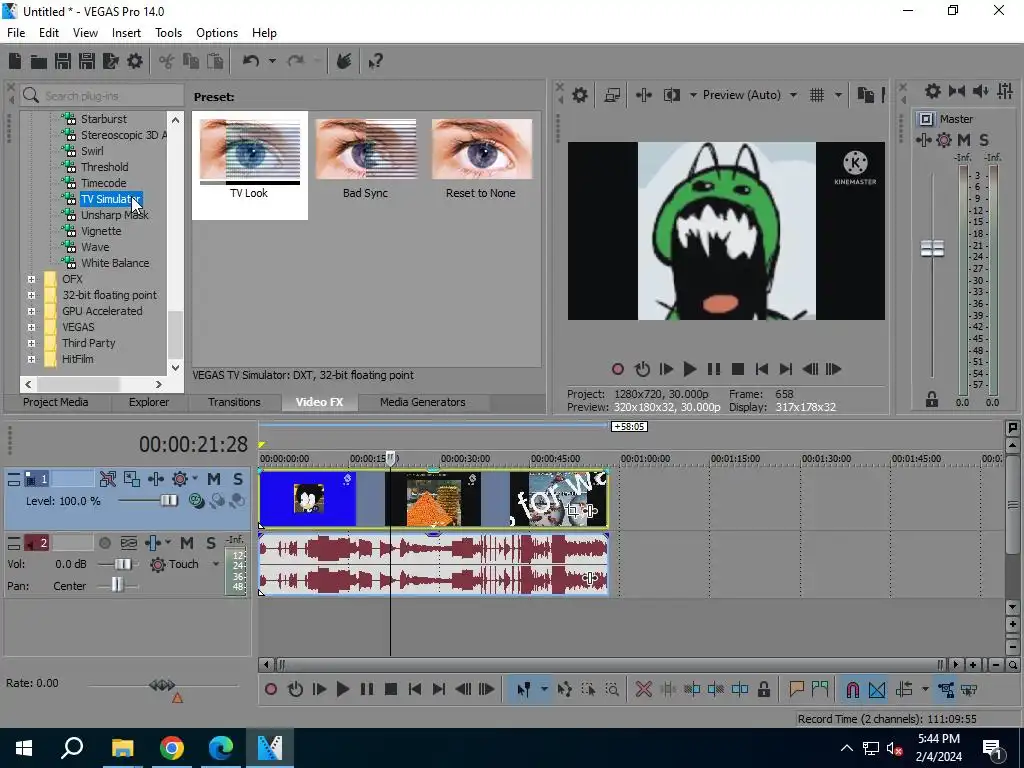Click the Search plug-ins field
The width and height of the screenshot is (1024, 768).
[x=102, y=96]
